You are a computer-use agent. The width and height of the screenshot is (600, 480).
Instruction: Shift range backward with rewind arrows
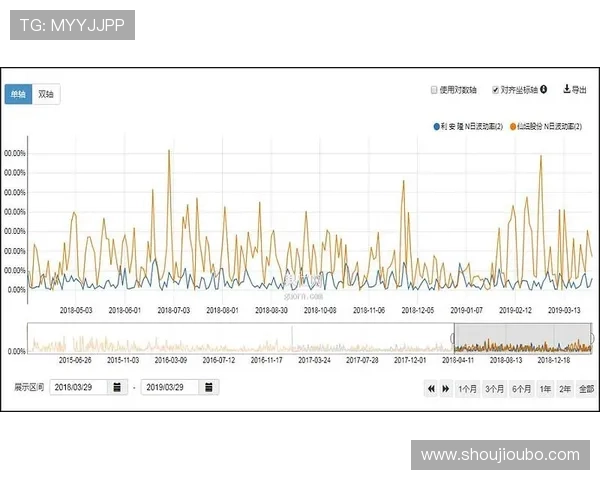[431, 389]
